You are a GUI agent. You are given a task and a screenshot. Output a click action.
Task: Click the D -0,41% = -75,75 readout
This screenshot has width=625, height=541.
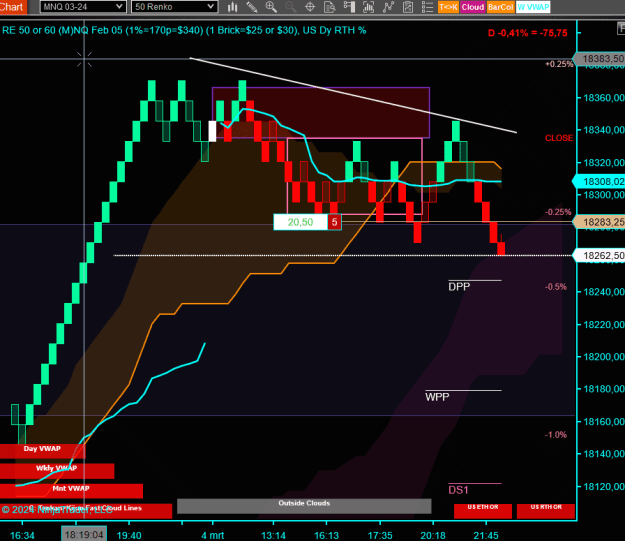click(527, 33)
